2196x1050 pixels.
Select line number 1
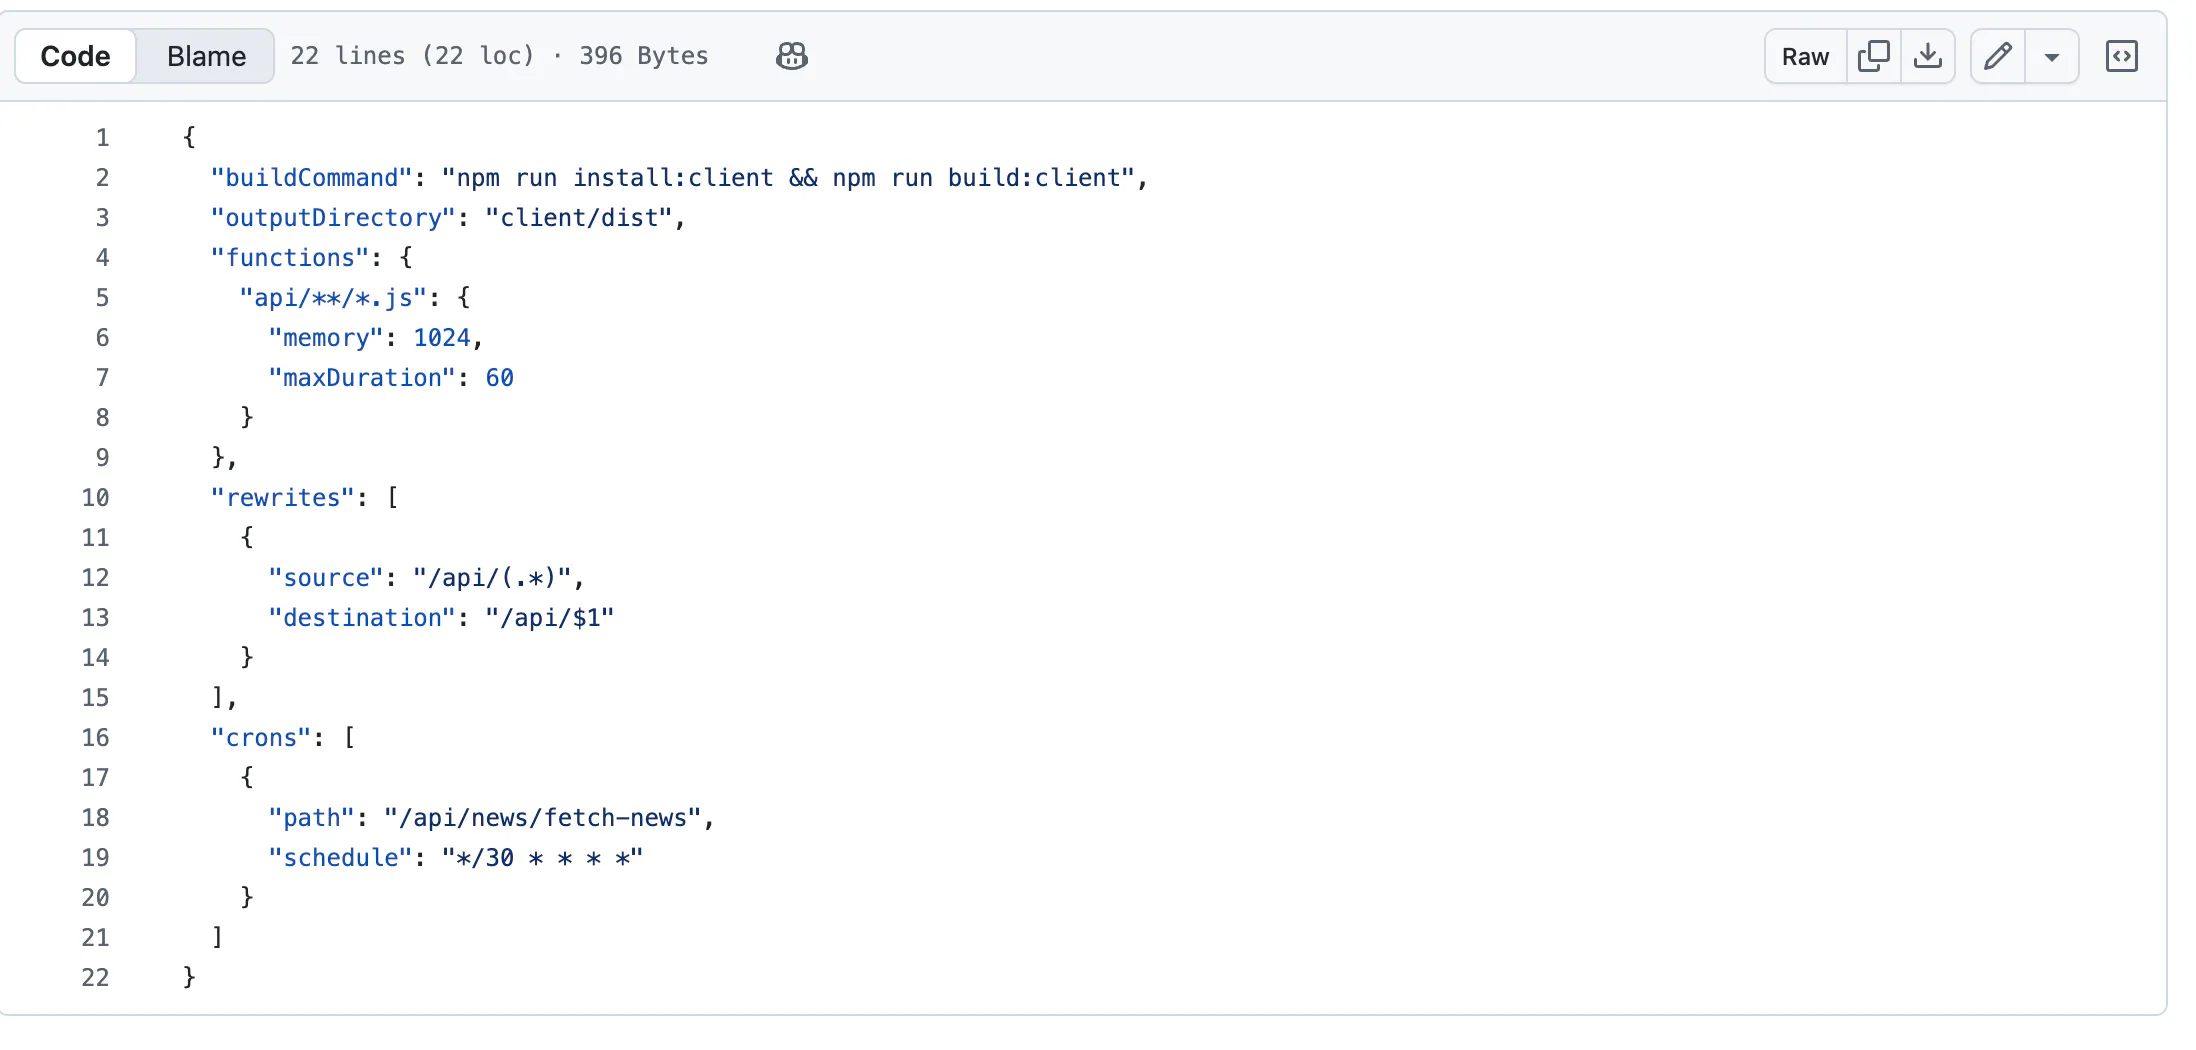pyautogui.click(x=102, y=137)
